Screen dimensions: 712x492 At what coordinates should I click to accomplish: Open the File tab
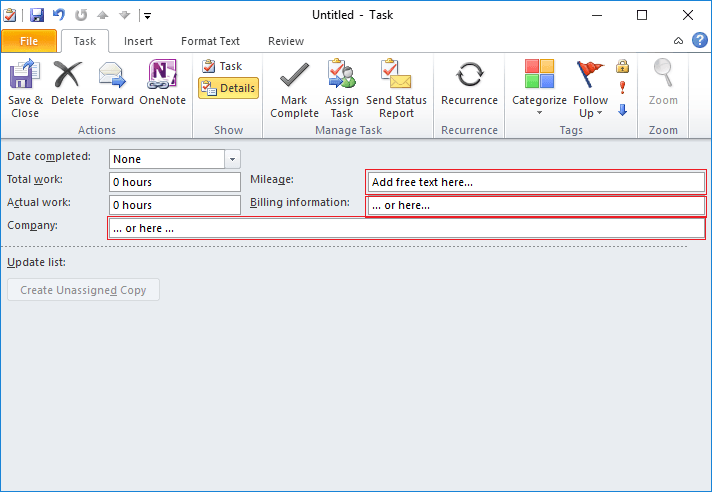tap(29, 41)
